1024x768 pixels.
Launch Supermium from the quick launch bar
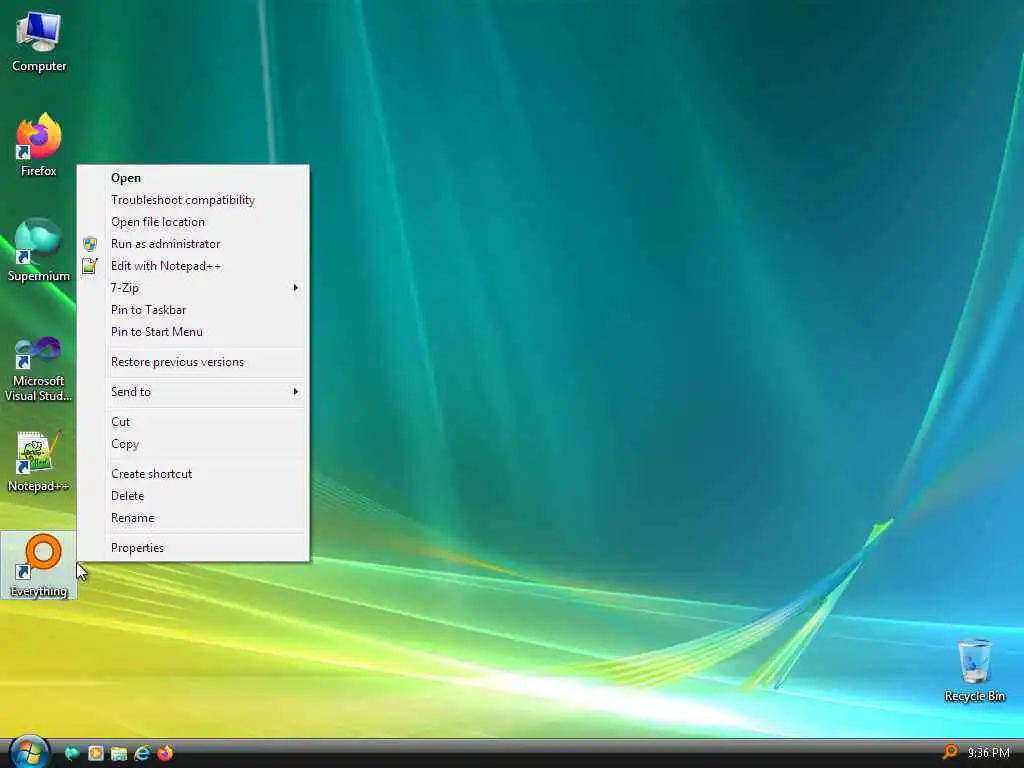pos(72,754)
